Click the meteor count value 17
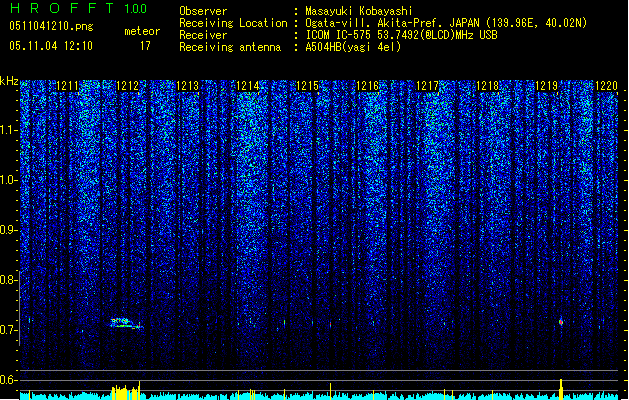This screenshot has width=629, height=400. click(x=145, y=46)
